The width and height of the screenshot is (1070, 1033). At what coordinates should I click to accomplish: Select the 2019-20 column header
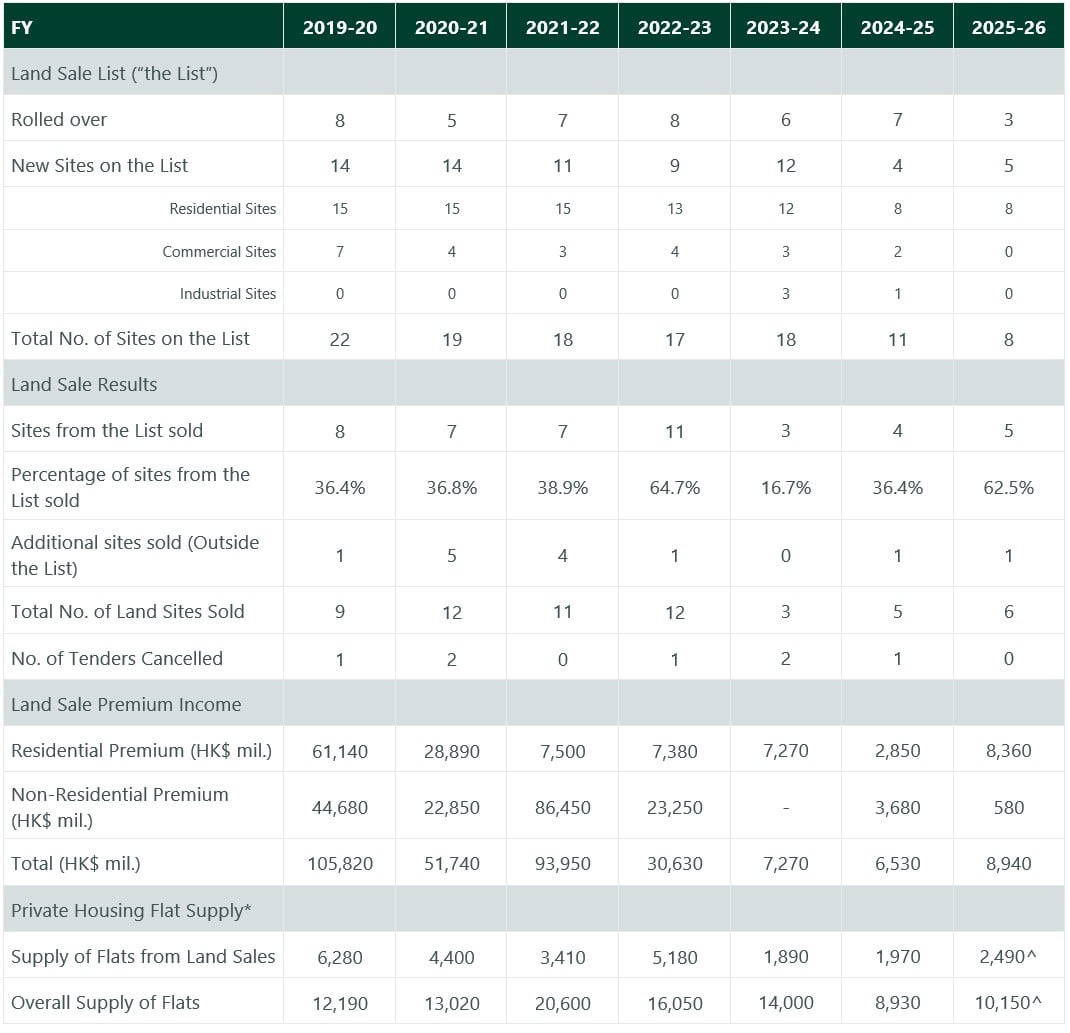[340, 28]
